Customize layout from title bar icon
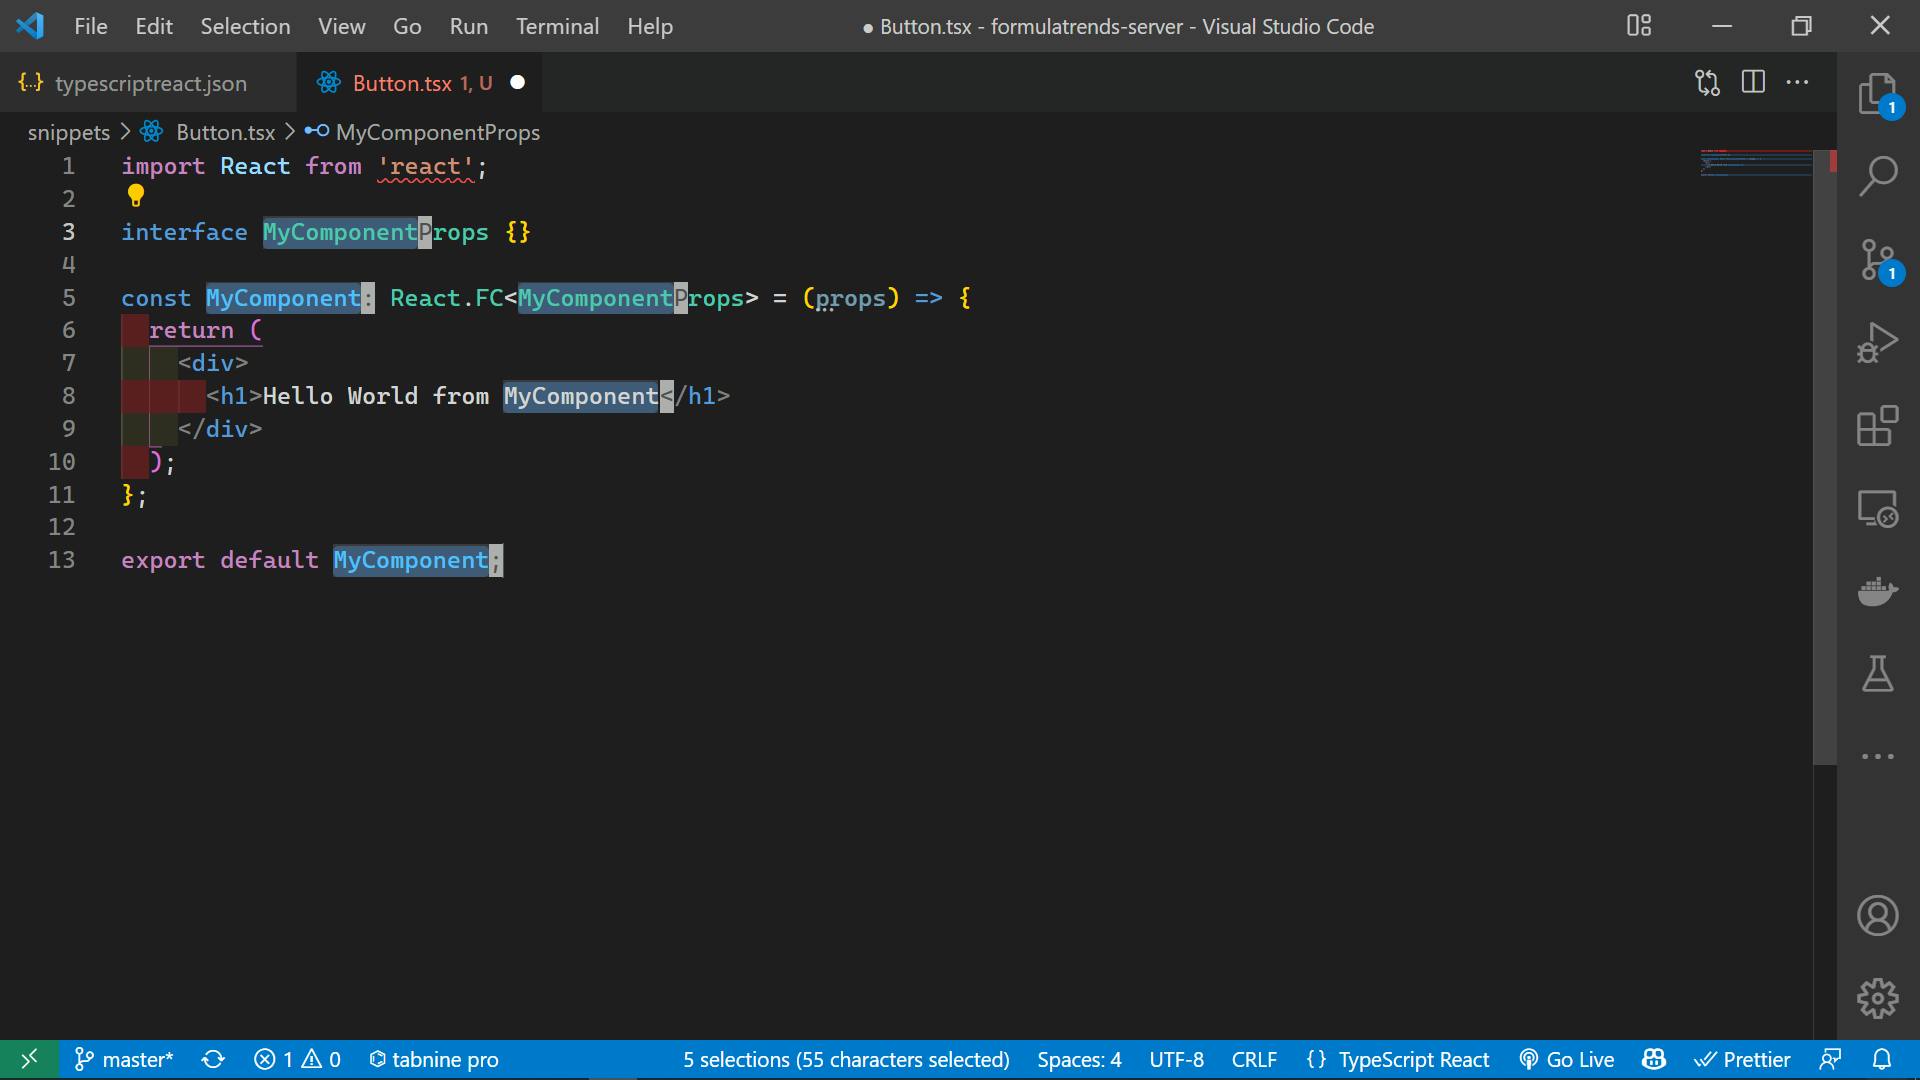This screenshot has height=1080, width=1920. pos(1639,26)
